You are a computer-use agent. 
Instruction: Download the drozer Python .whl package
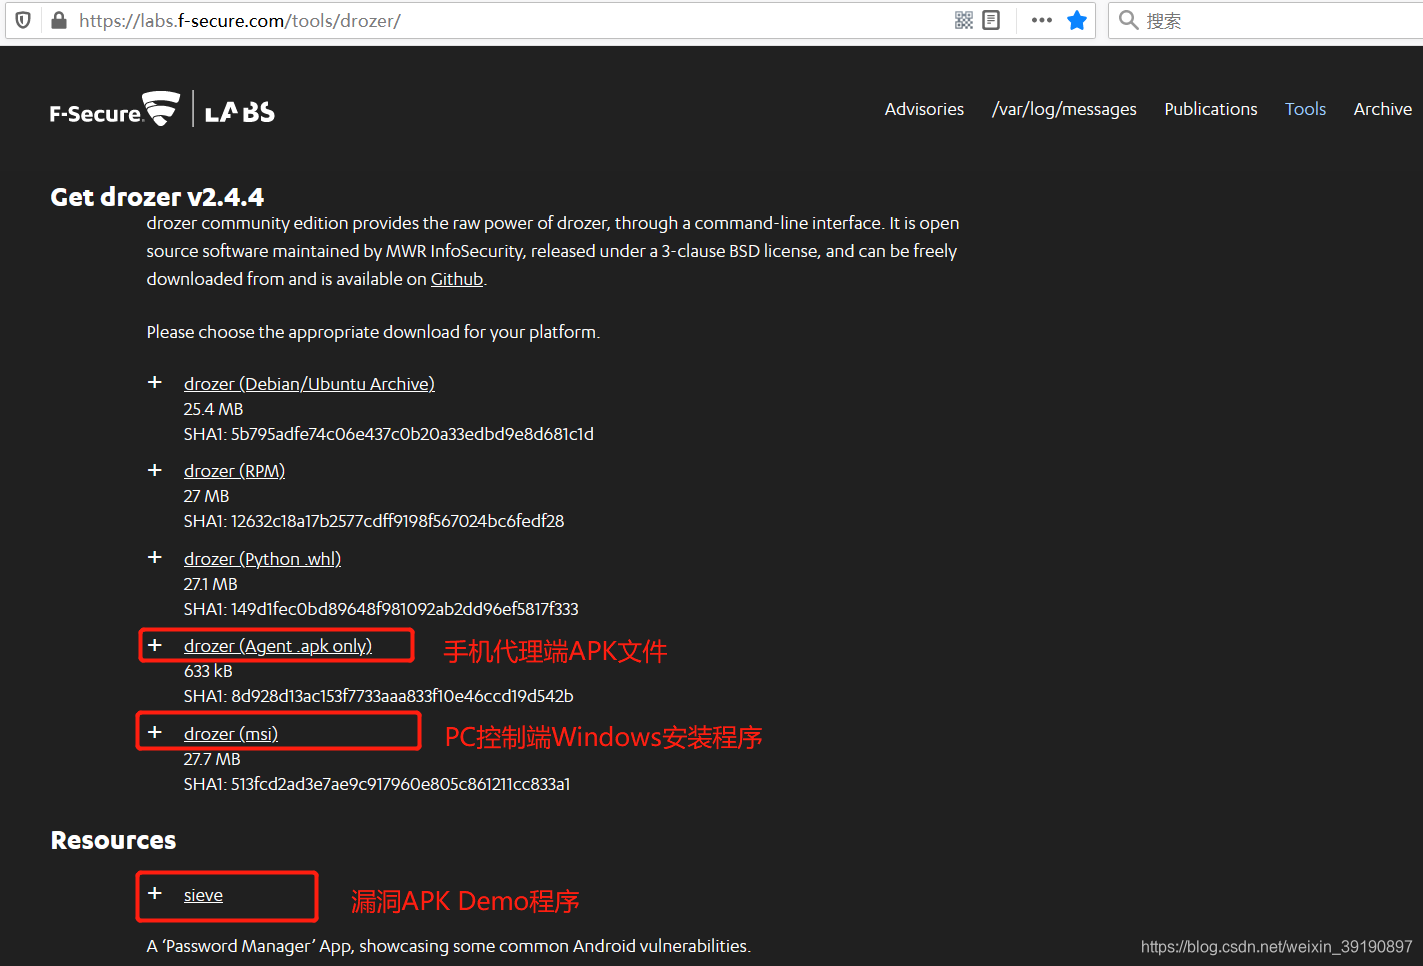(262, 558)
